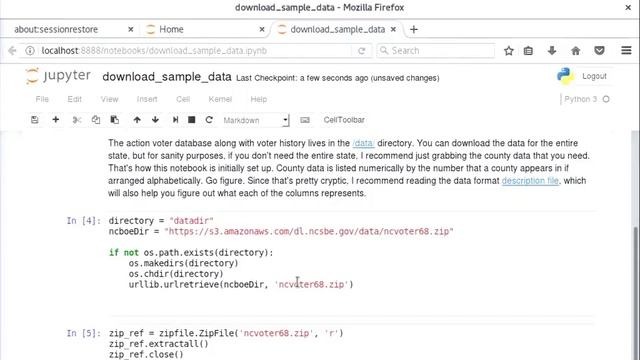This screenshot has width=640, height=360.
Task: Open the Kernel menu
Action: click(x=220, y=99)
